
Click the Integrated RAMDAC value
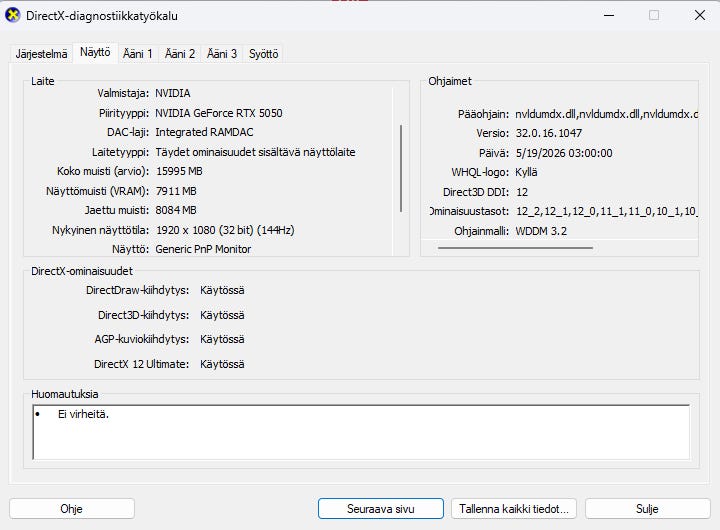204,132
